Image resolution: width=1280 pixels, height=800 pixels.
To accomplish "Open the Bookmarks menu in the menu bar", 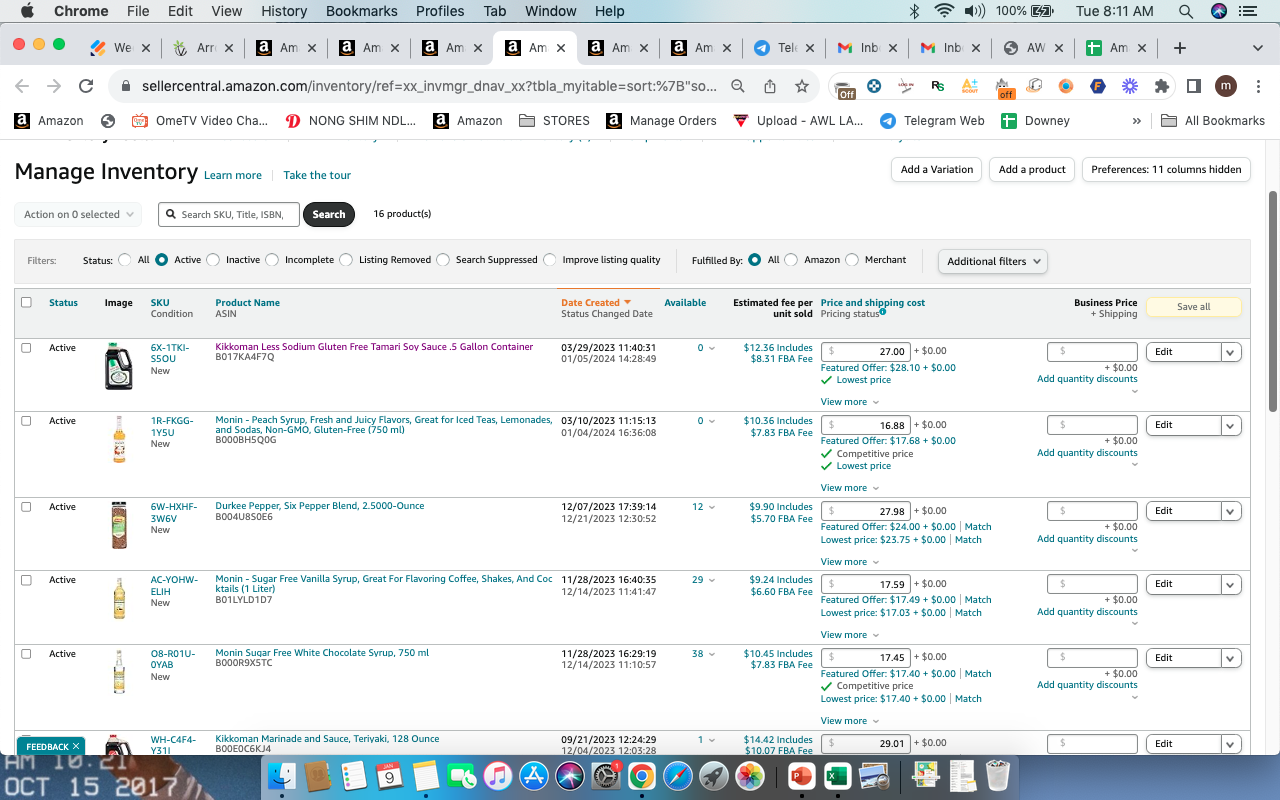I will click(x=361, y=11).
